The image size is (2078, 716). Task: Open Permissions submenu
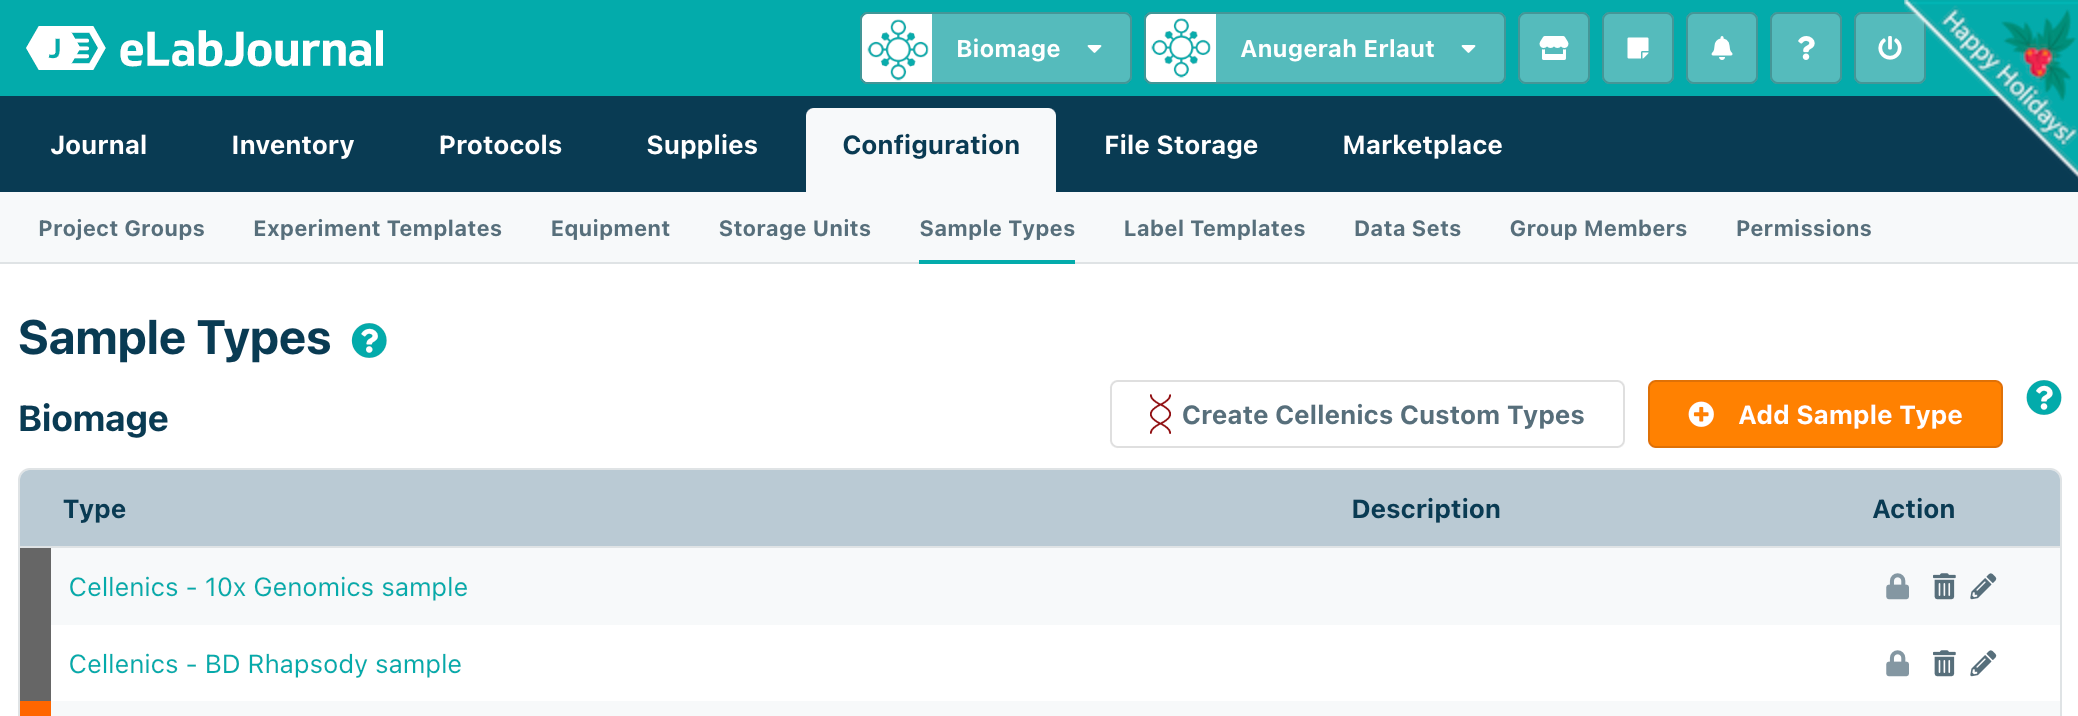[x=1803, y=228]
